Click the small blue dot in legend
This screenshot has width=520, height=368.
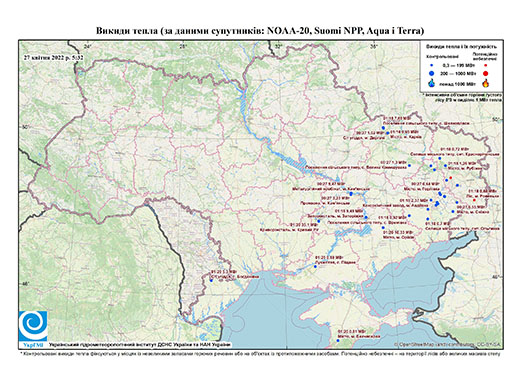(432, 65)
